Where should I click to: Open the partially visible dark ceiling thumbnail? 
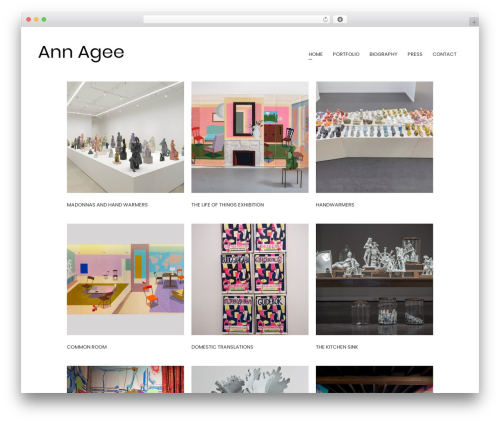(x=374, y=379)
